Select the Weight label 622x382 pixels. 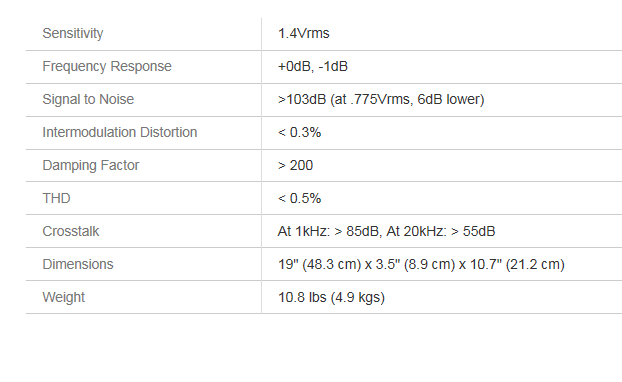pyautogui.click(x=63, y=297)
